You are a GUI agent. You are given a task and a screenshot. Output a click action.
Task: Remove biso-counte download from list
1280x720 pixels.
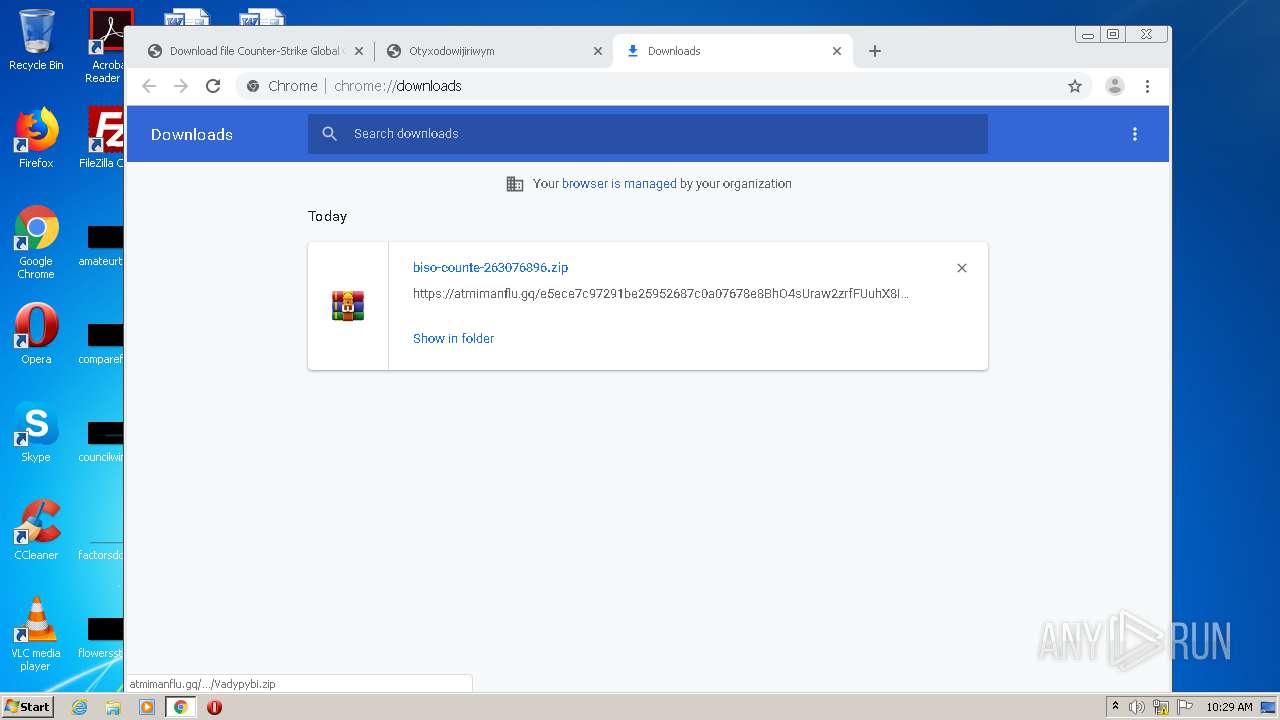click(x=962, y=268)
